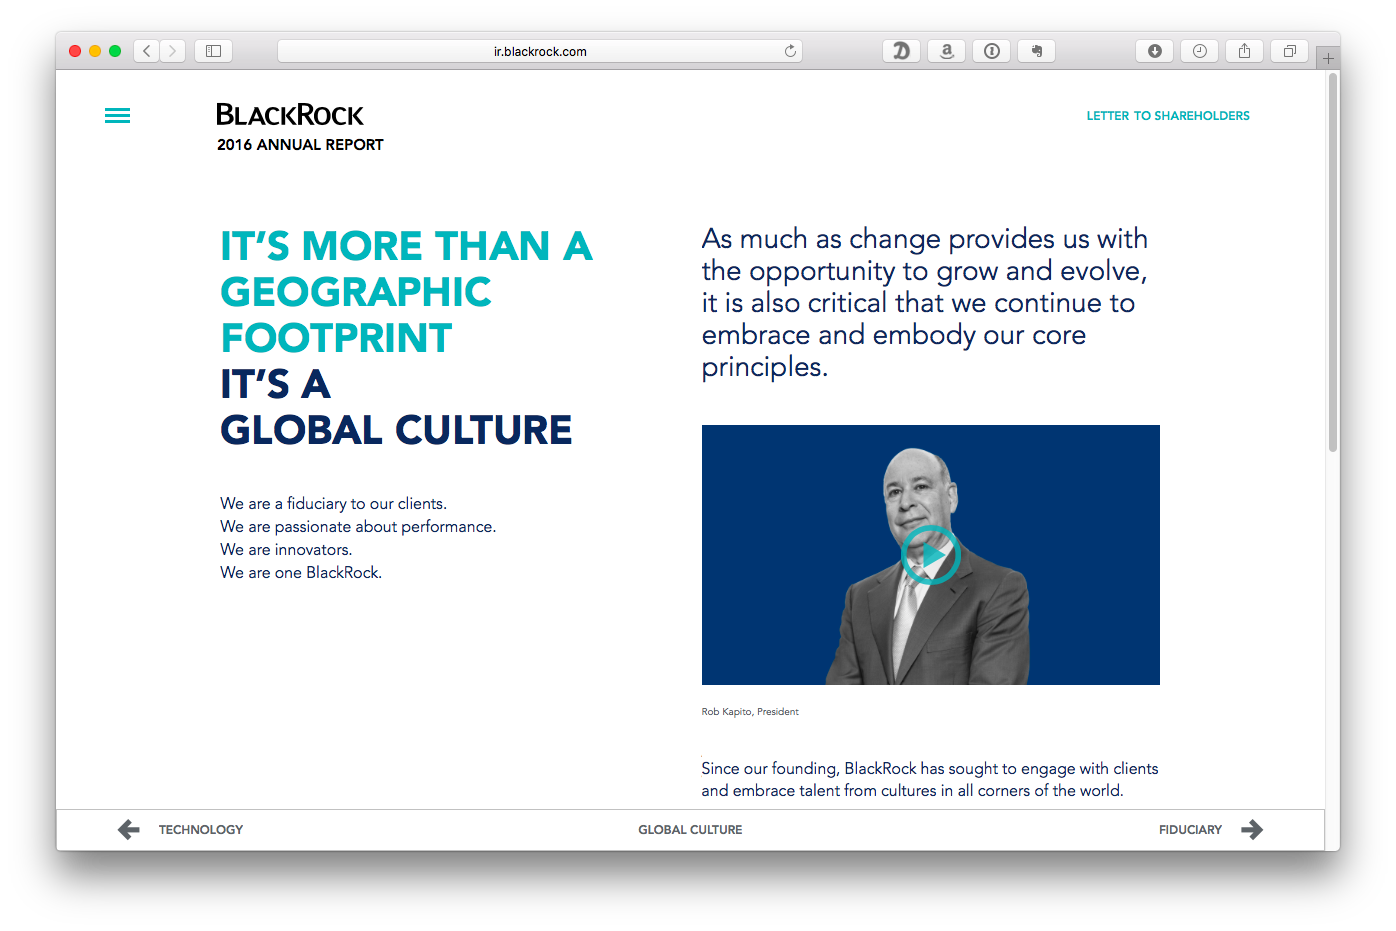Click the D extension icon
1396x931 pixels.
[x=901, y=51]
